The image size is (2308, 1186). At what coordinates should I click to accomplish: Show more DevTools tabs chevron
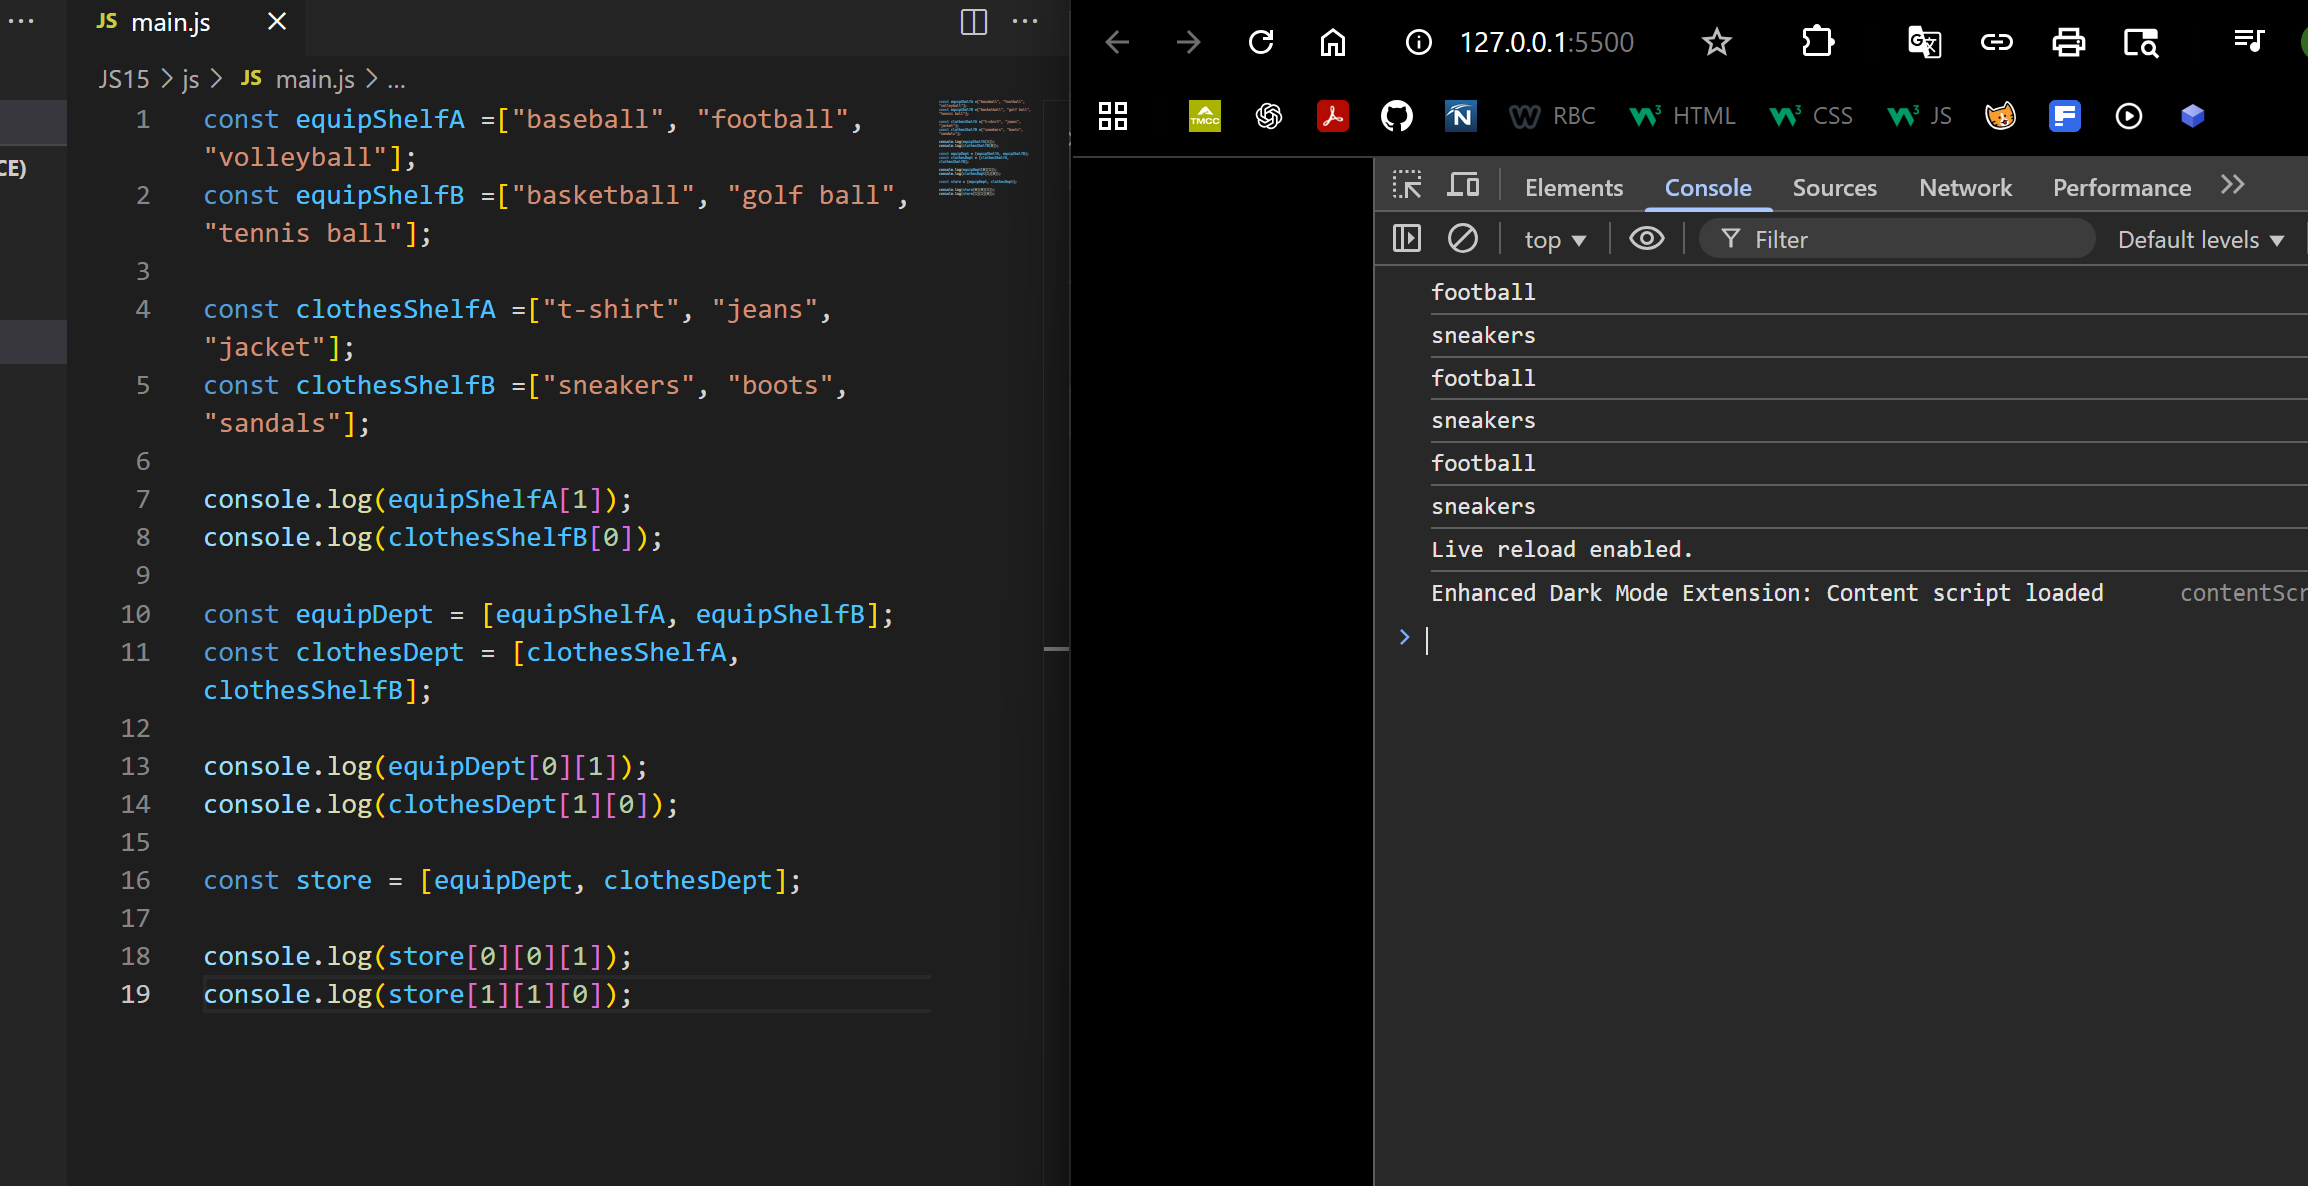pos(2232,186)
